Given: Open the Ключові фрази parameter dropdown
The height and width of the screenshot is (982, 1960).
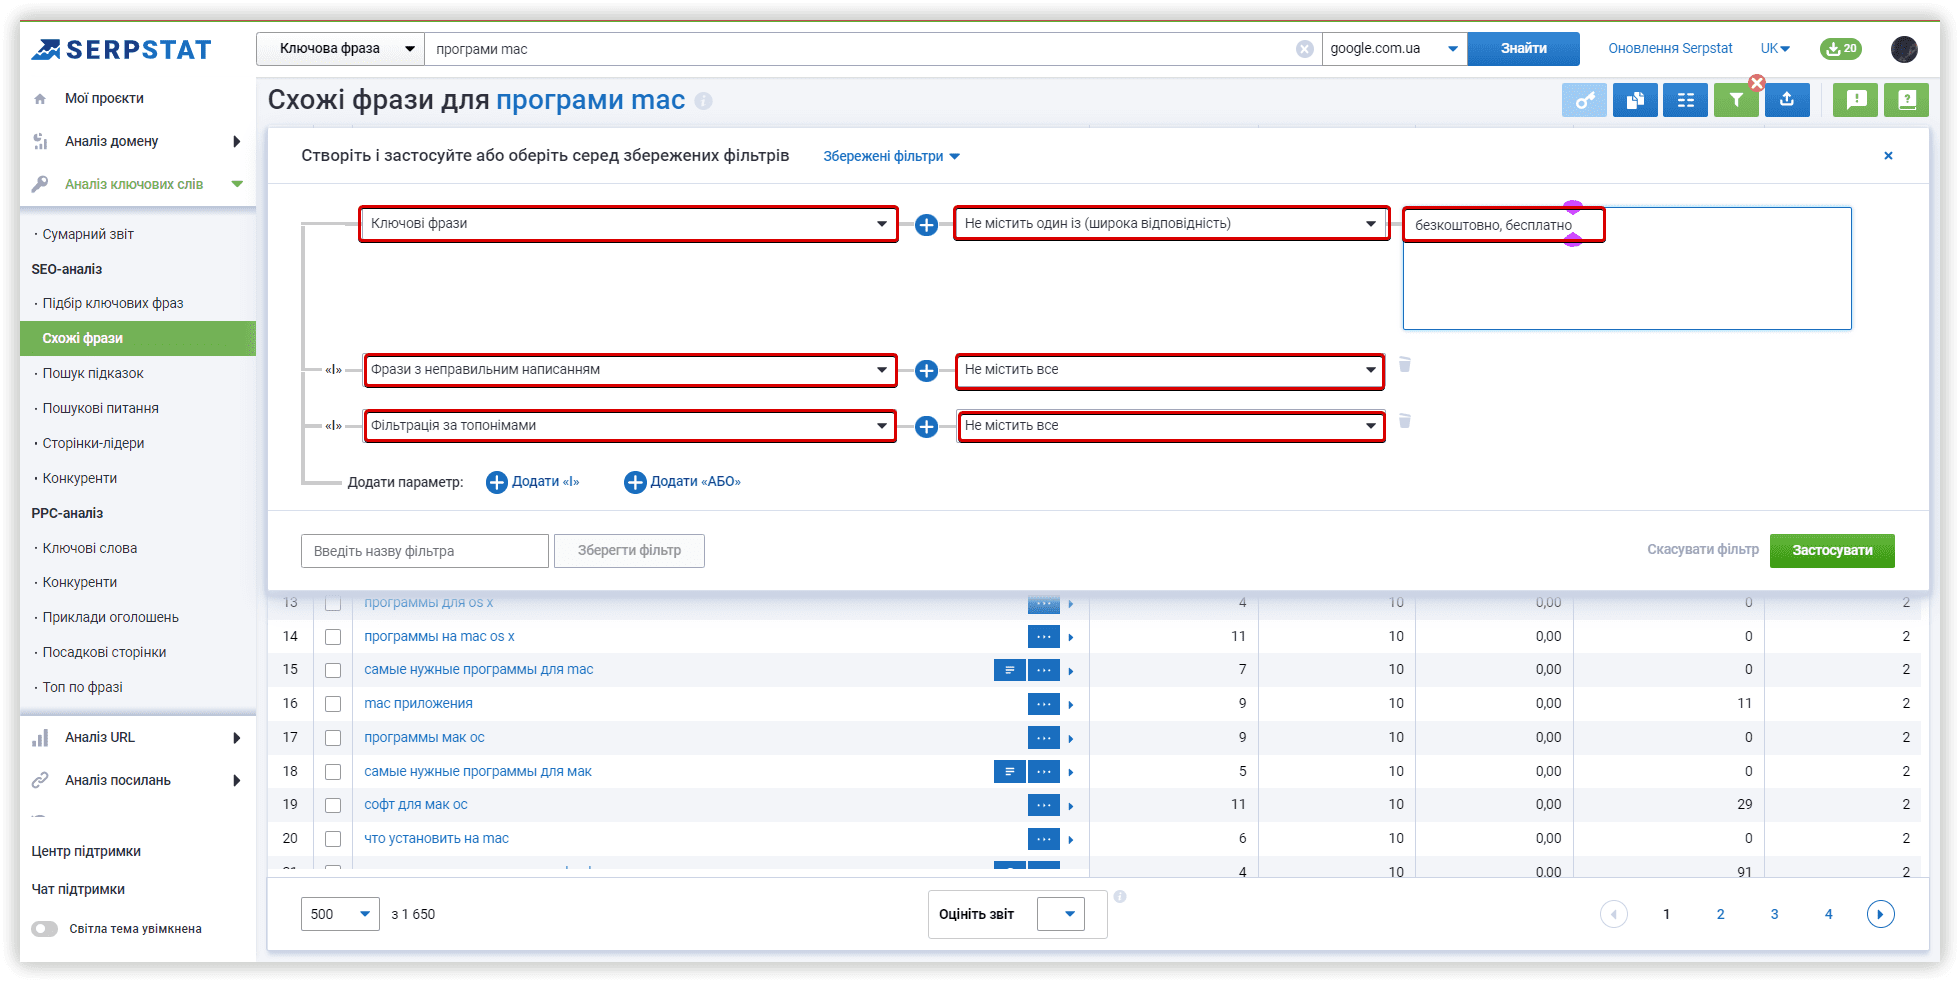Looking at the screenshot, I should [x=628, y=224].
